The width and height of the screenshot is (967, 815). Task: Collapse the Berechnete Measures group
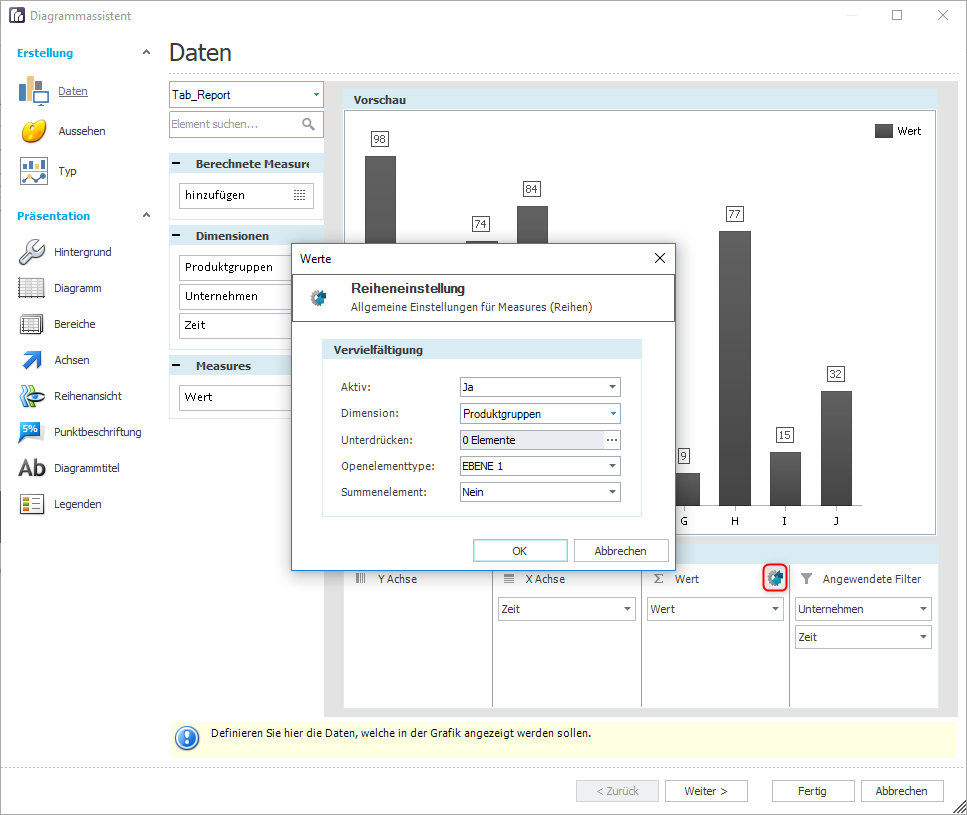pyautogui.click(x=176, y=164)
